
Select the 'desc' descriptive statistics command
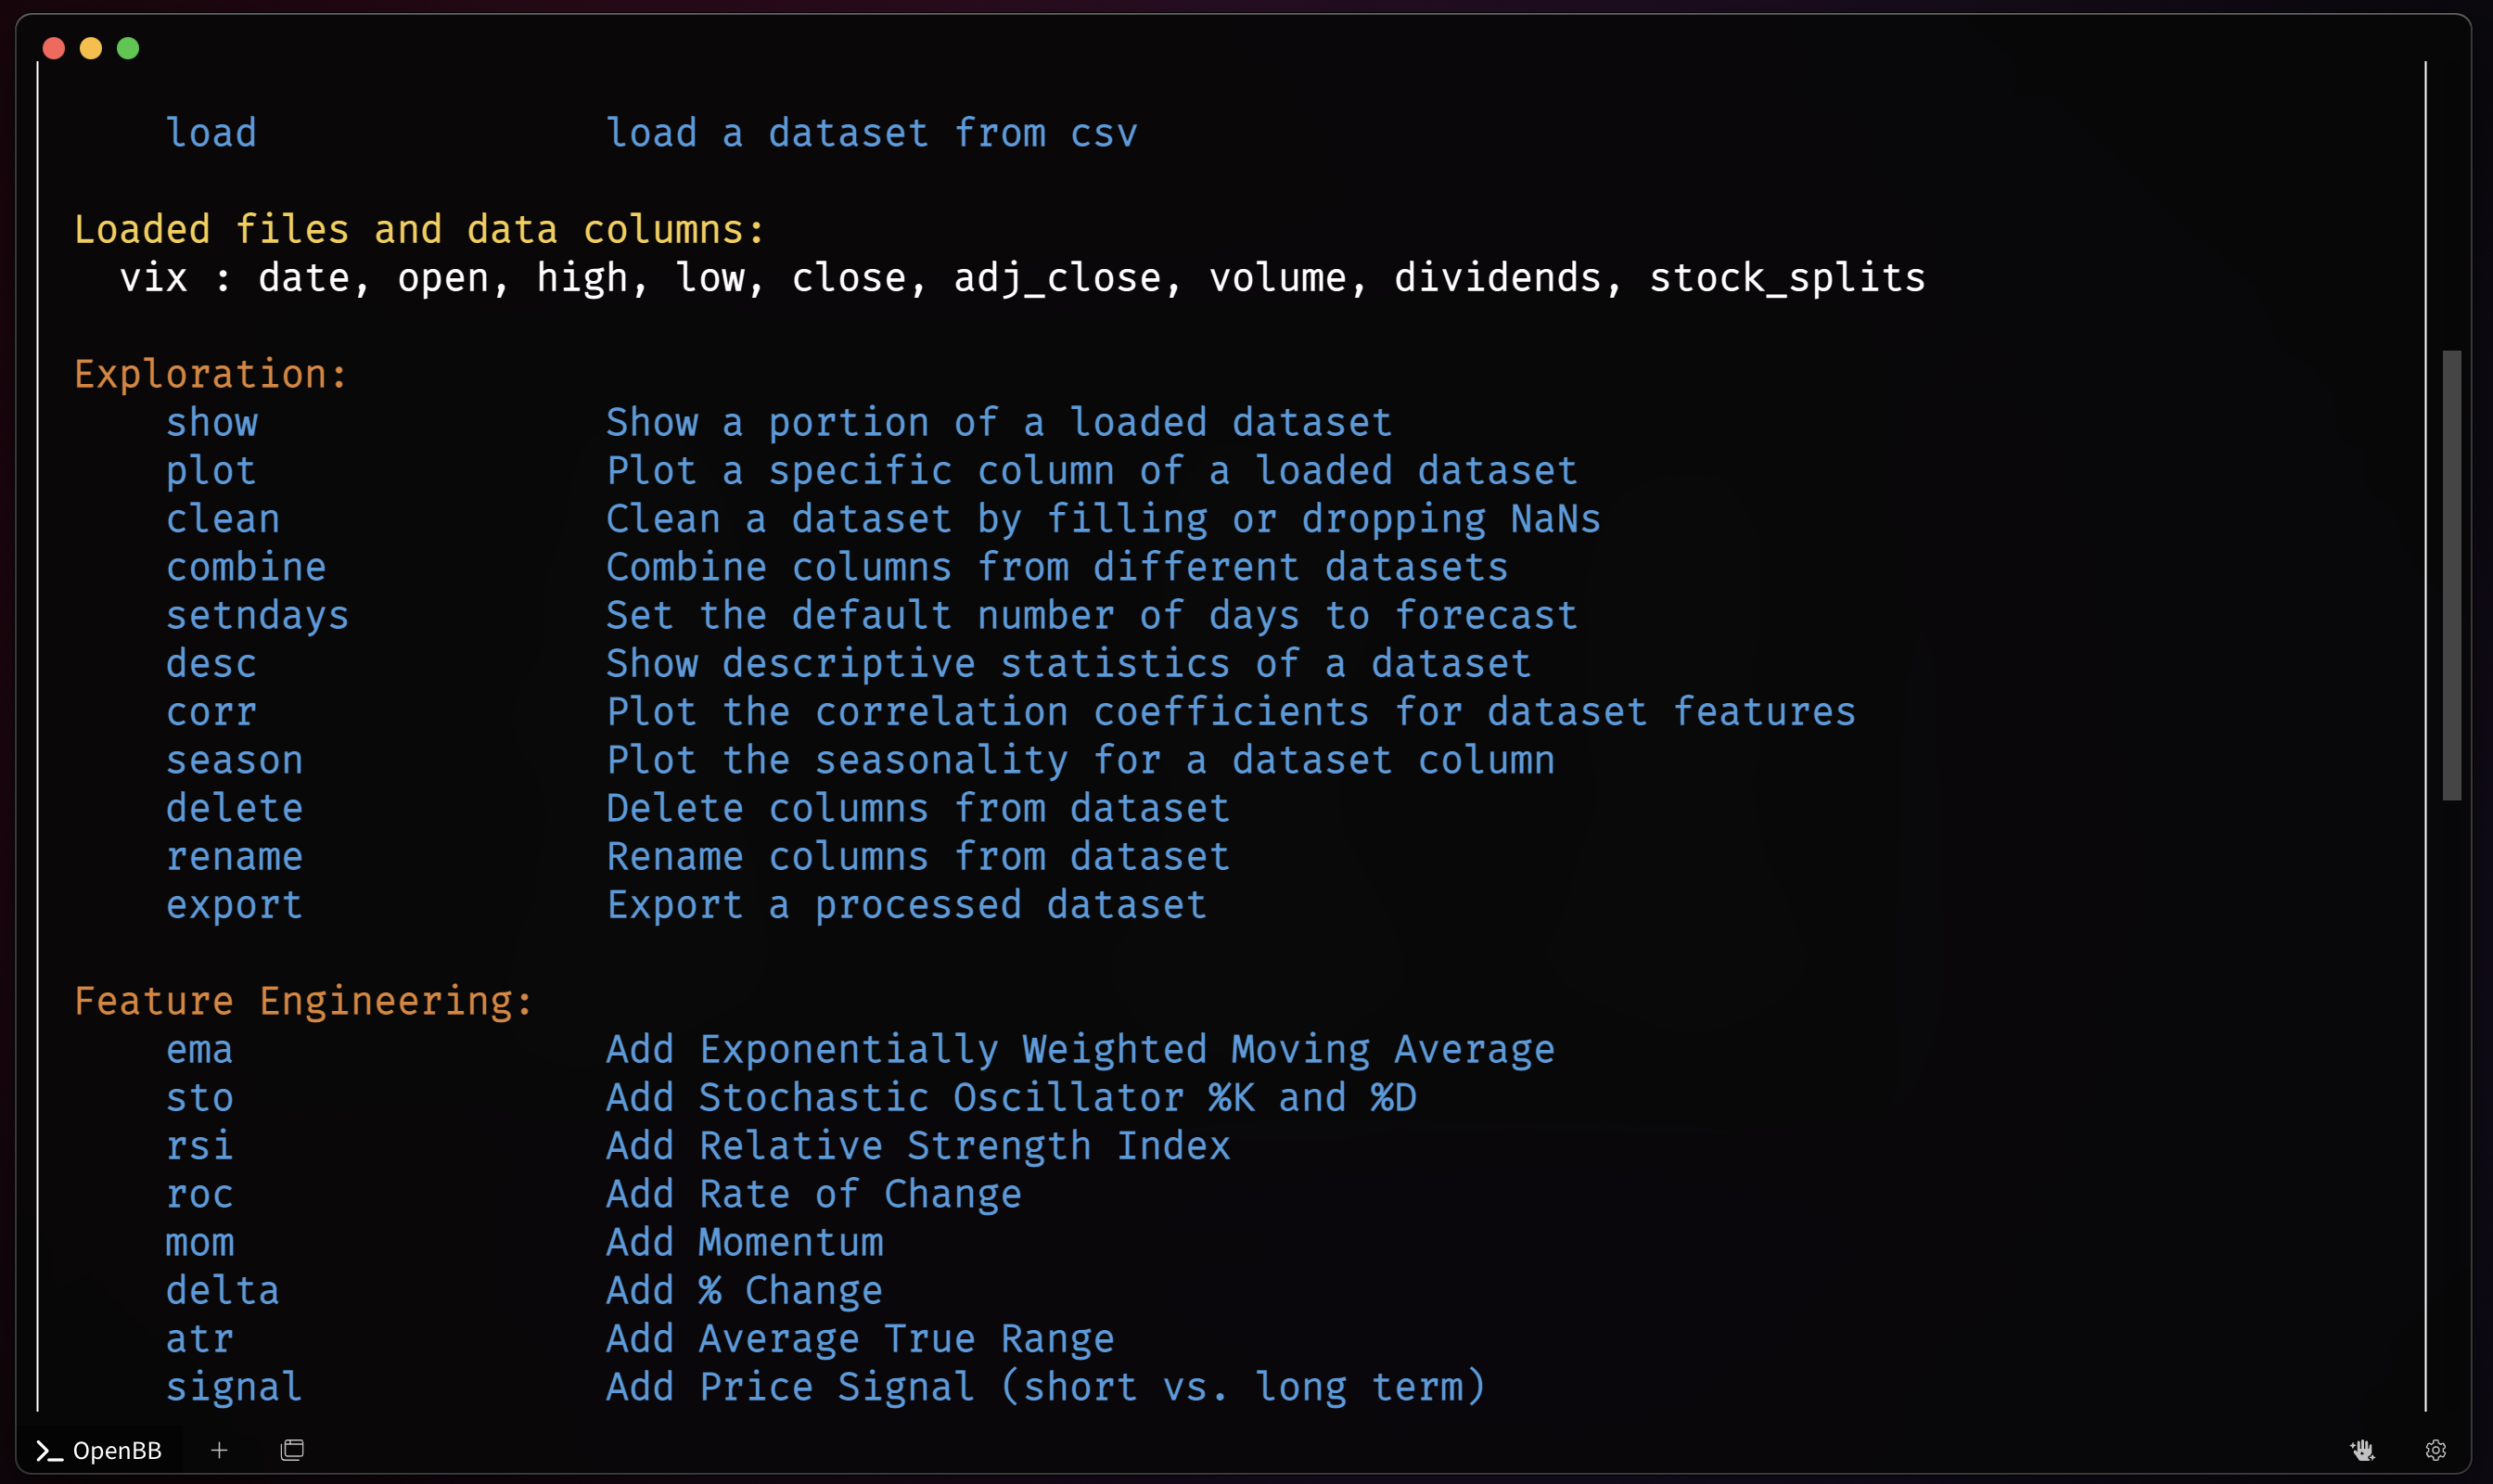211,662
